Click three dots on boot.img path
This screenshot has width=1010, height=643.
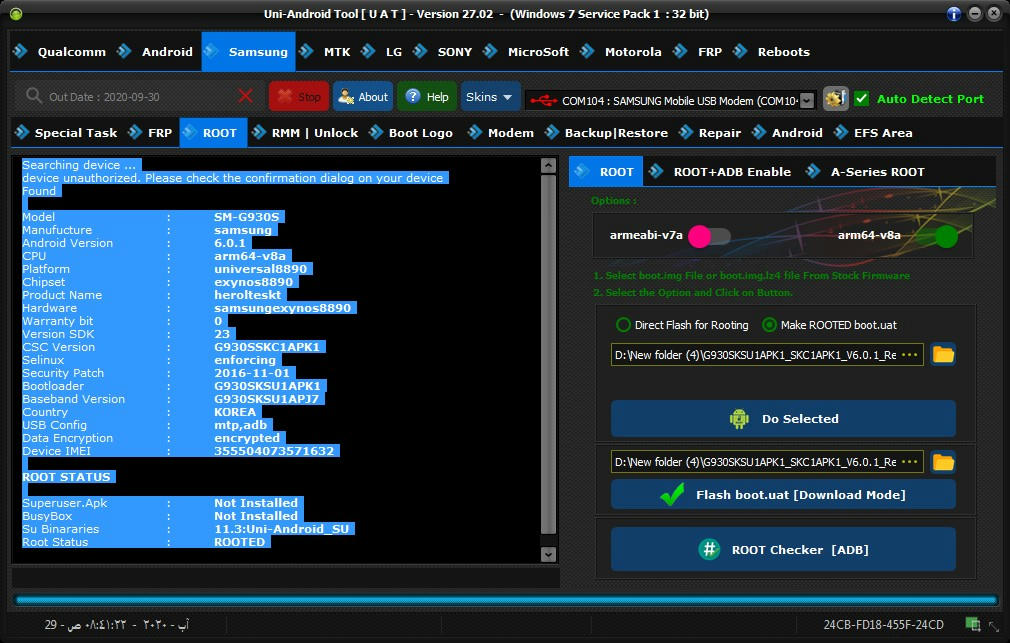[x=910, y=355]
